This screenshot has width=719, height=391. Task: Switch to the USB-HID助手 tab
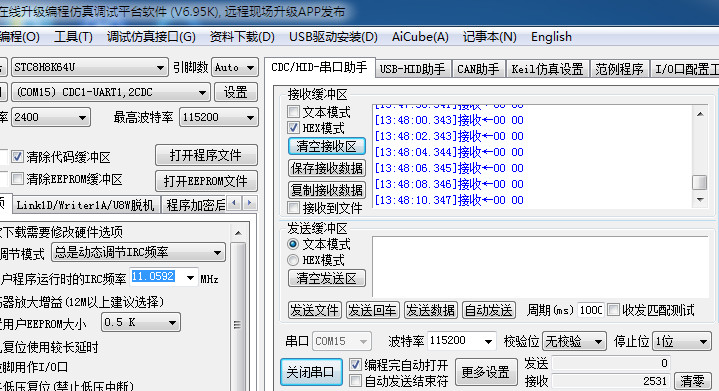click(412, 69)
